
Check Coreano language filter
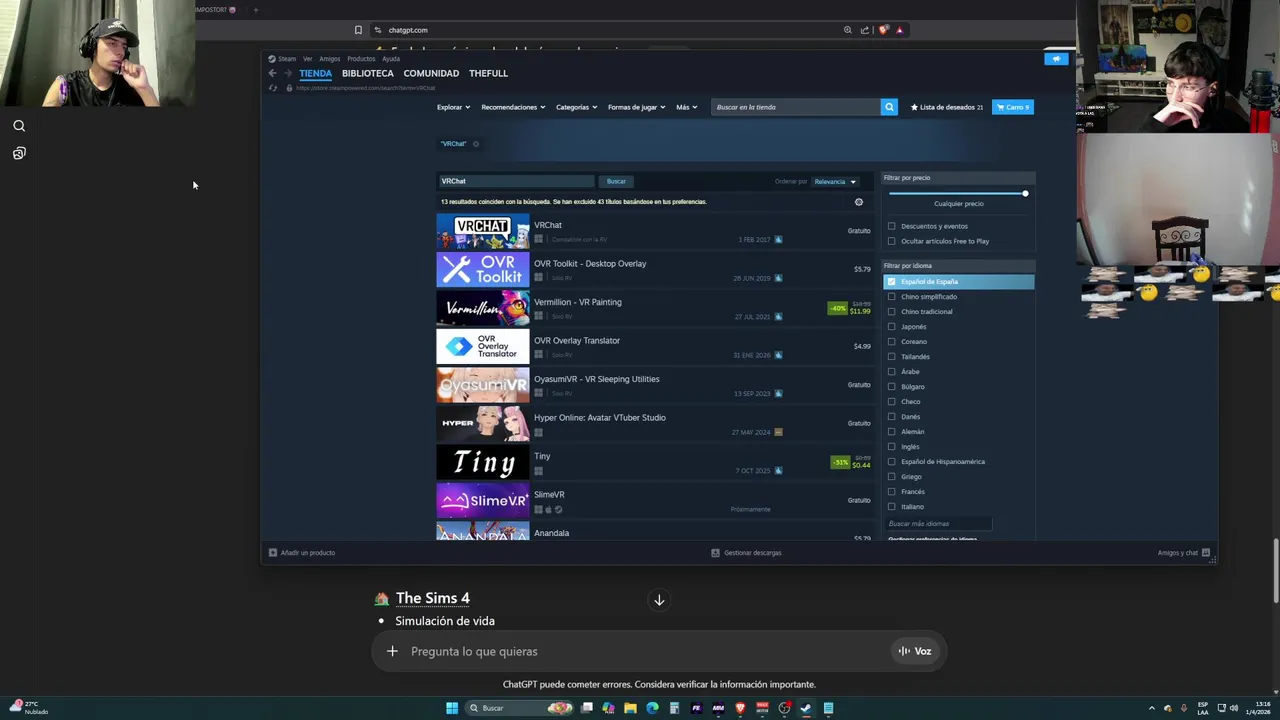[892, 342]
